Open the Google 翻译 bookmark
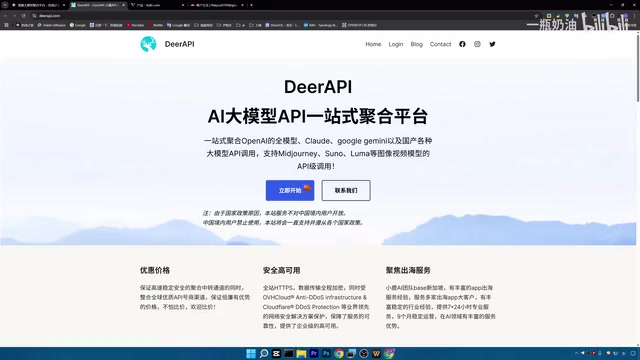 pos(178,25)
